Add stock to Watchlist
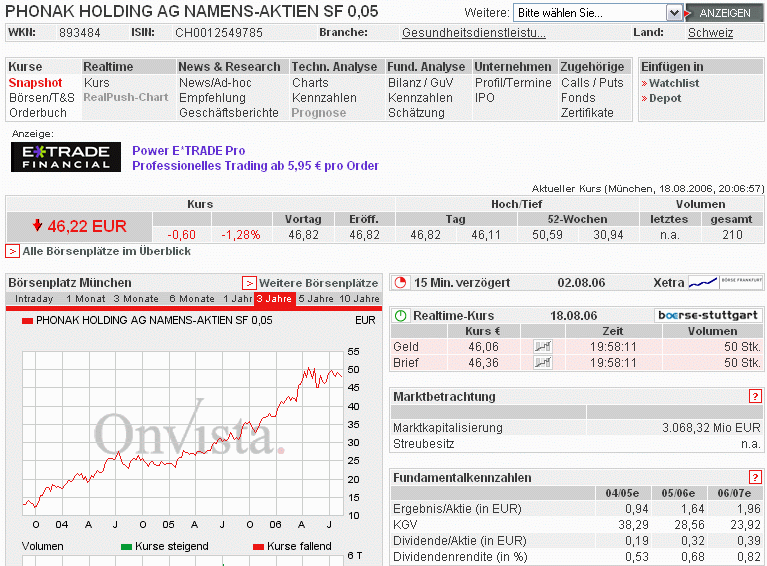The height and width of the screenshot is (566, 767). [x=674, y=83]
